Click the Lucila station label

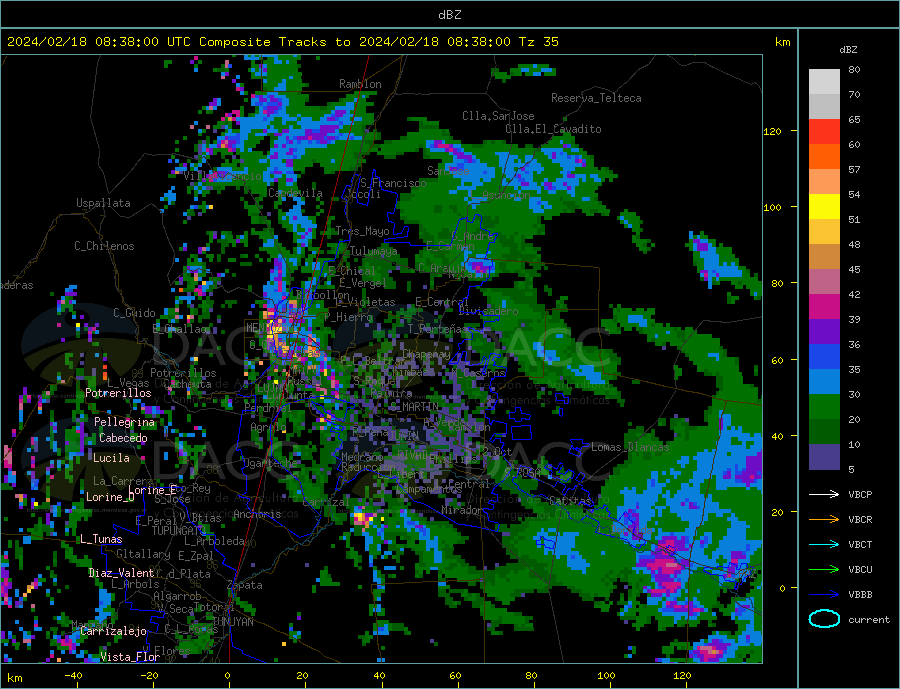pyautogui.click(x=111, y=458)
